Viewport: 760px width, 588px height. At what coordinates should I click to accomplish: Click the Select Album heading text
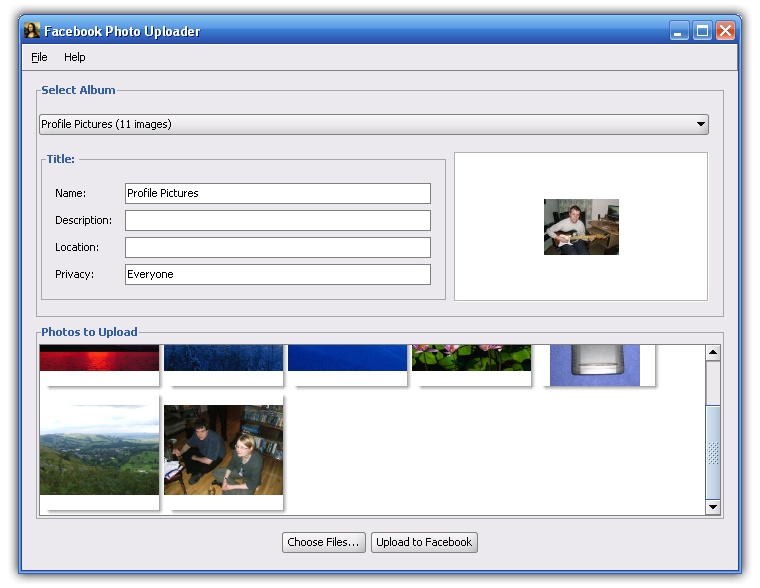point(78,90)
